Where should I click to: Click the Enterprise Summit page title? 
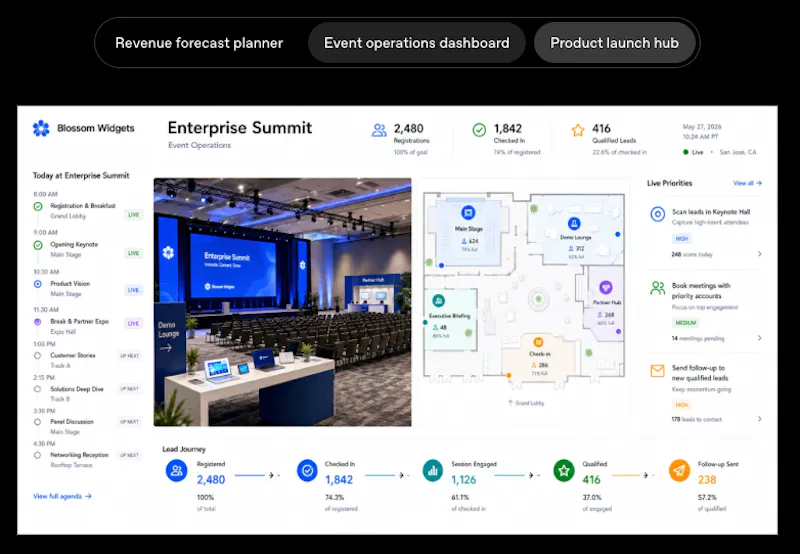point(240,128)
